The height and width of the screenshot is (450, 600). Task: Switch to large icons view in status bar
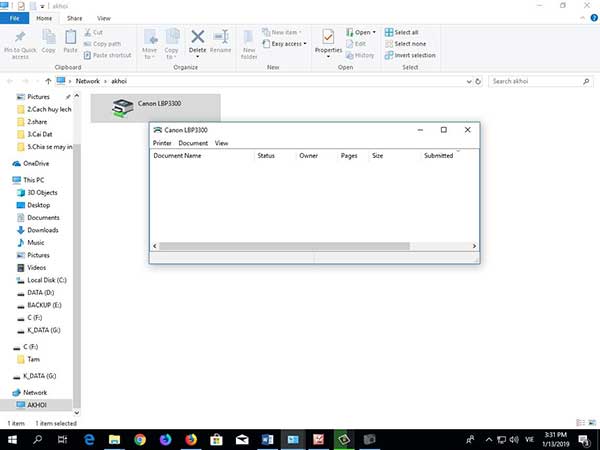593,422
